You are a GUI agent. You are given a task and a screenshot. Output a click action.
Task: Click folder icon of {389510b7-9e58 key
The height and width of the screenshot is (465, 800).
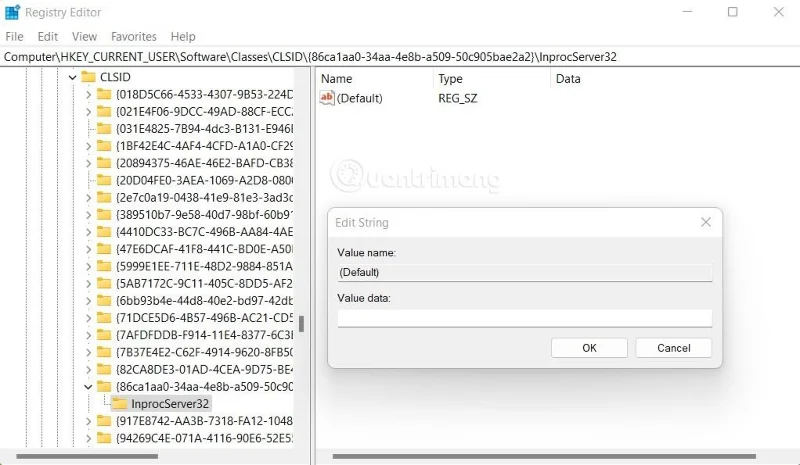[104, 214]
